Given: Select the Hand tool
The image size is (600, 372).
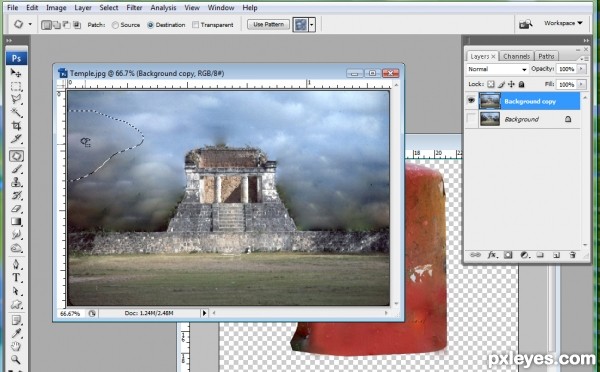Looking at the screenshot, I should pyautogui.click(x=16, y=347).
